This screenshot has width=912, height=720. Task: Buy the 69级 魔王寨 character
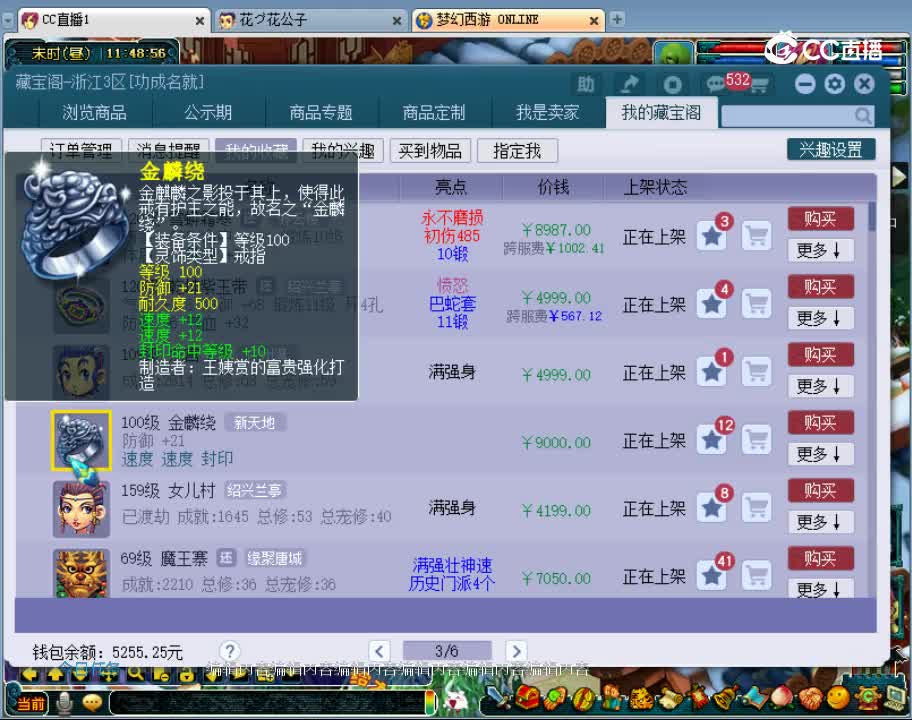tap(820, 559)
